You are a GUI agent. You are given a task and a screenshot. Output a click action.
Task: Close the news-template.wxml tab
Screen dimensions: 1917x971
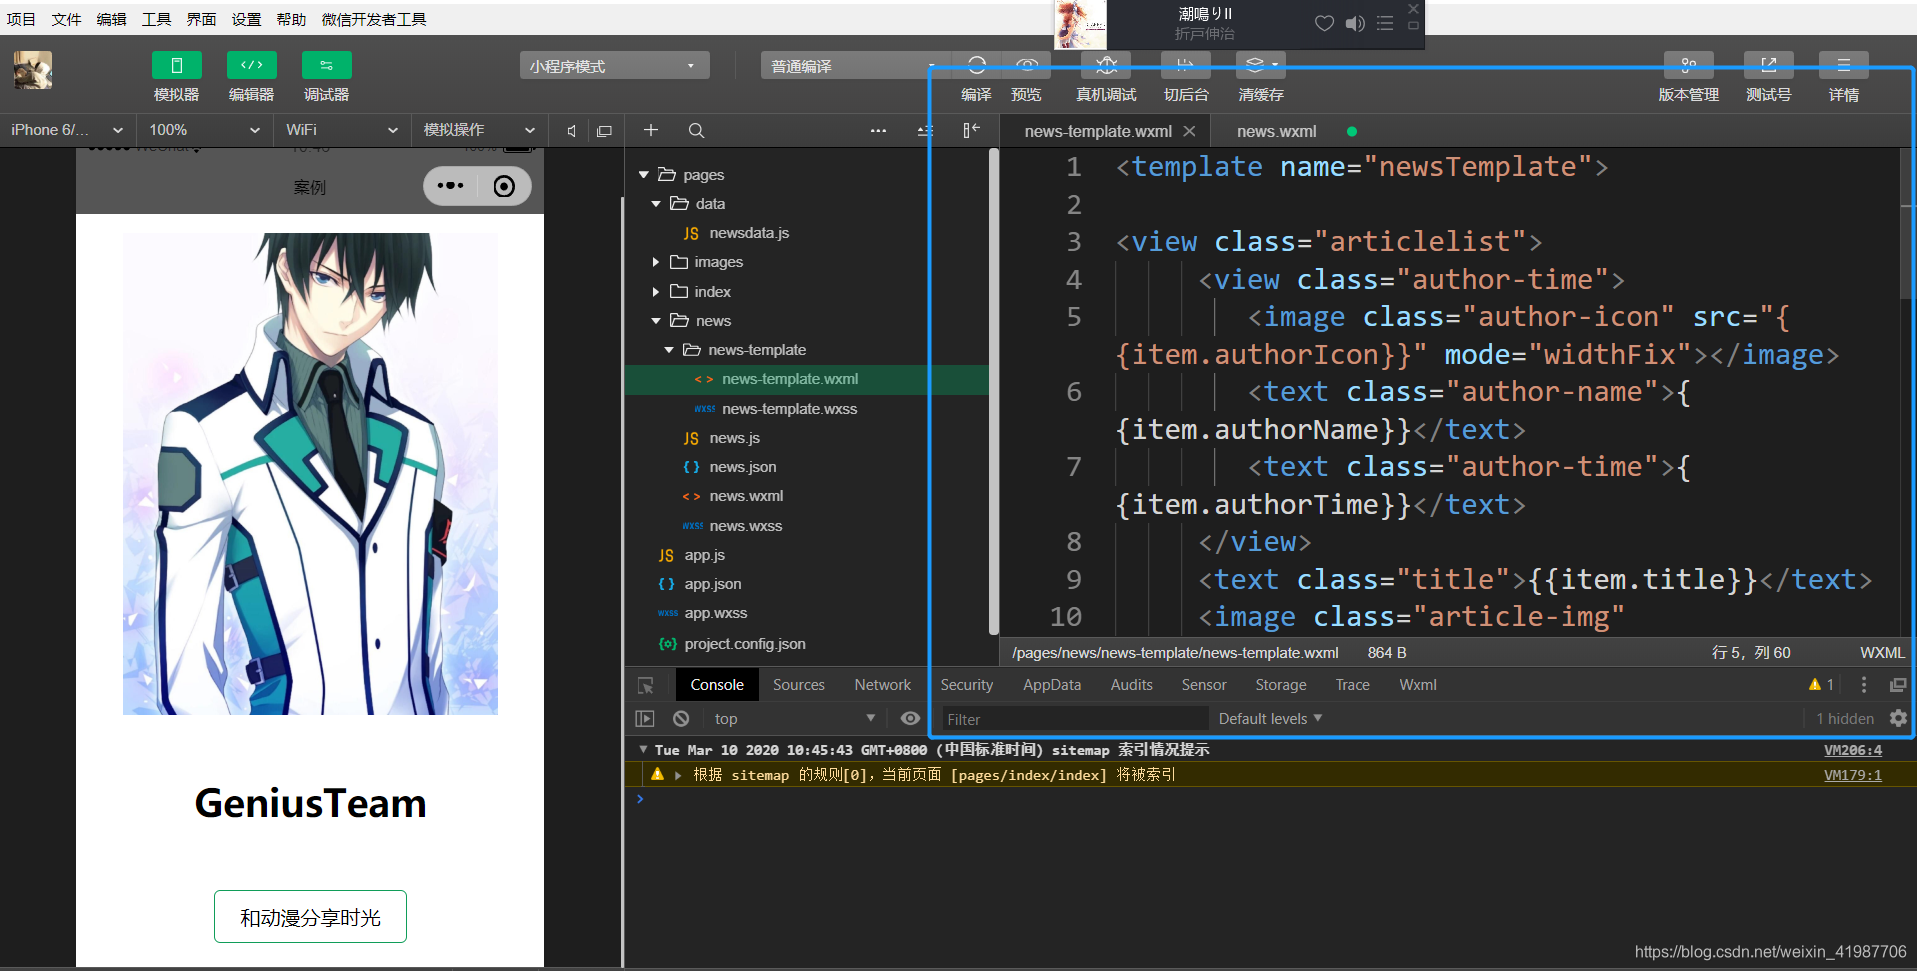point(1189,131)
